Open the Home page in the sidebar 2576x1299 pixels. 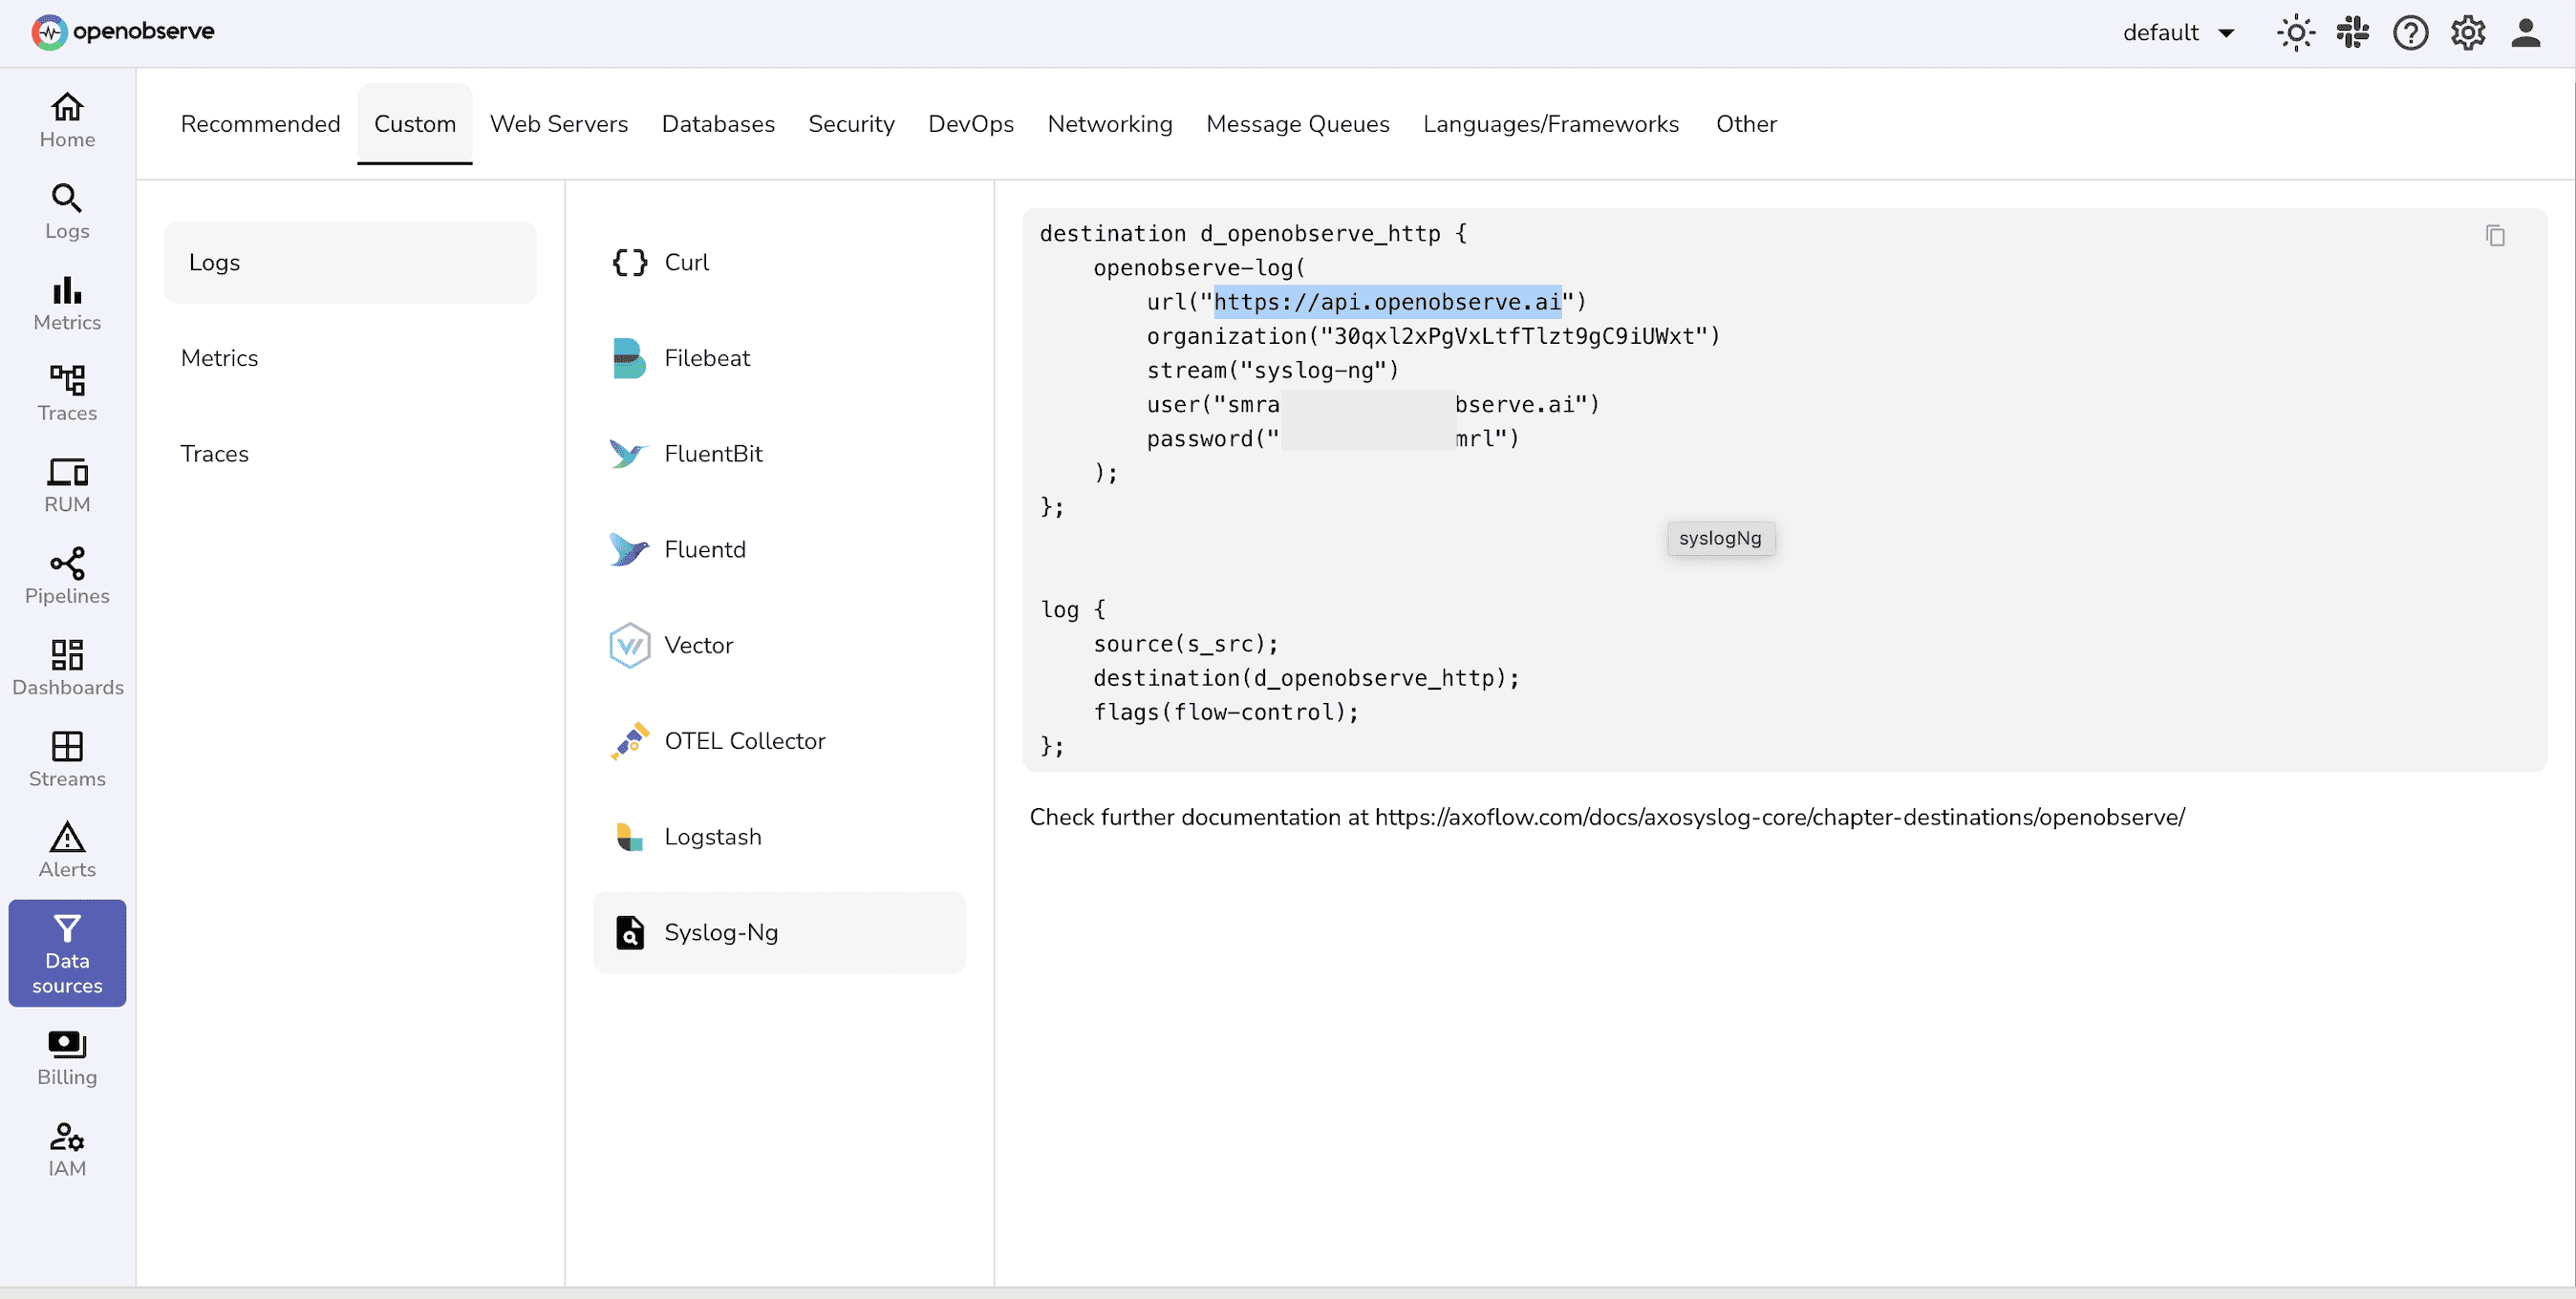[67, 120]
